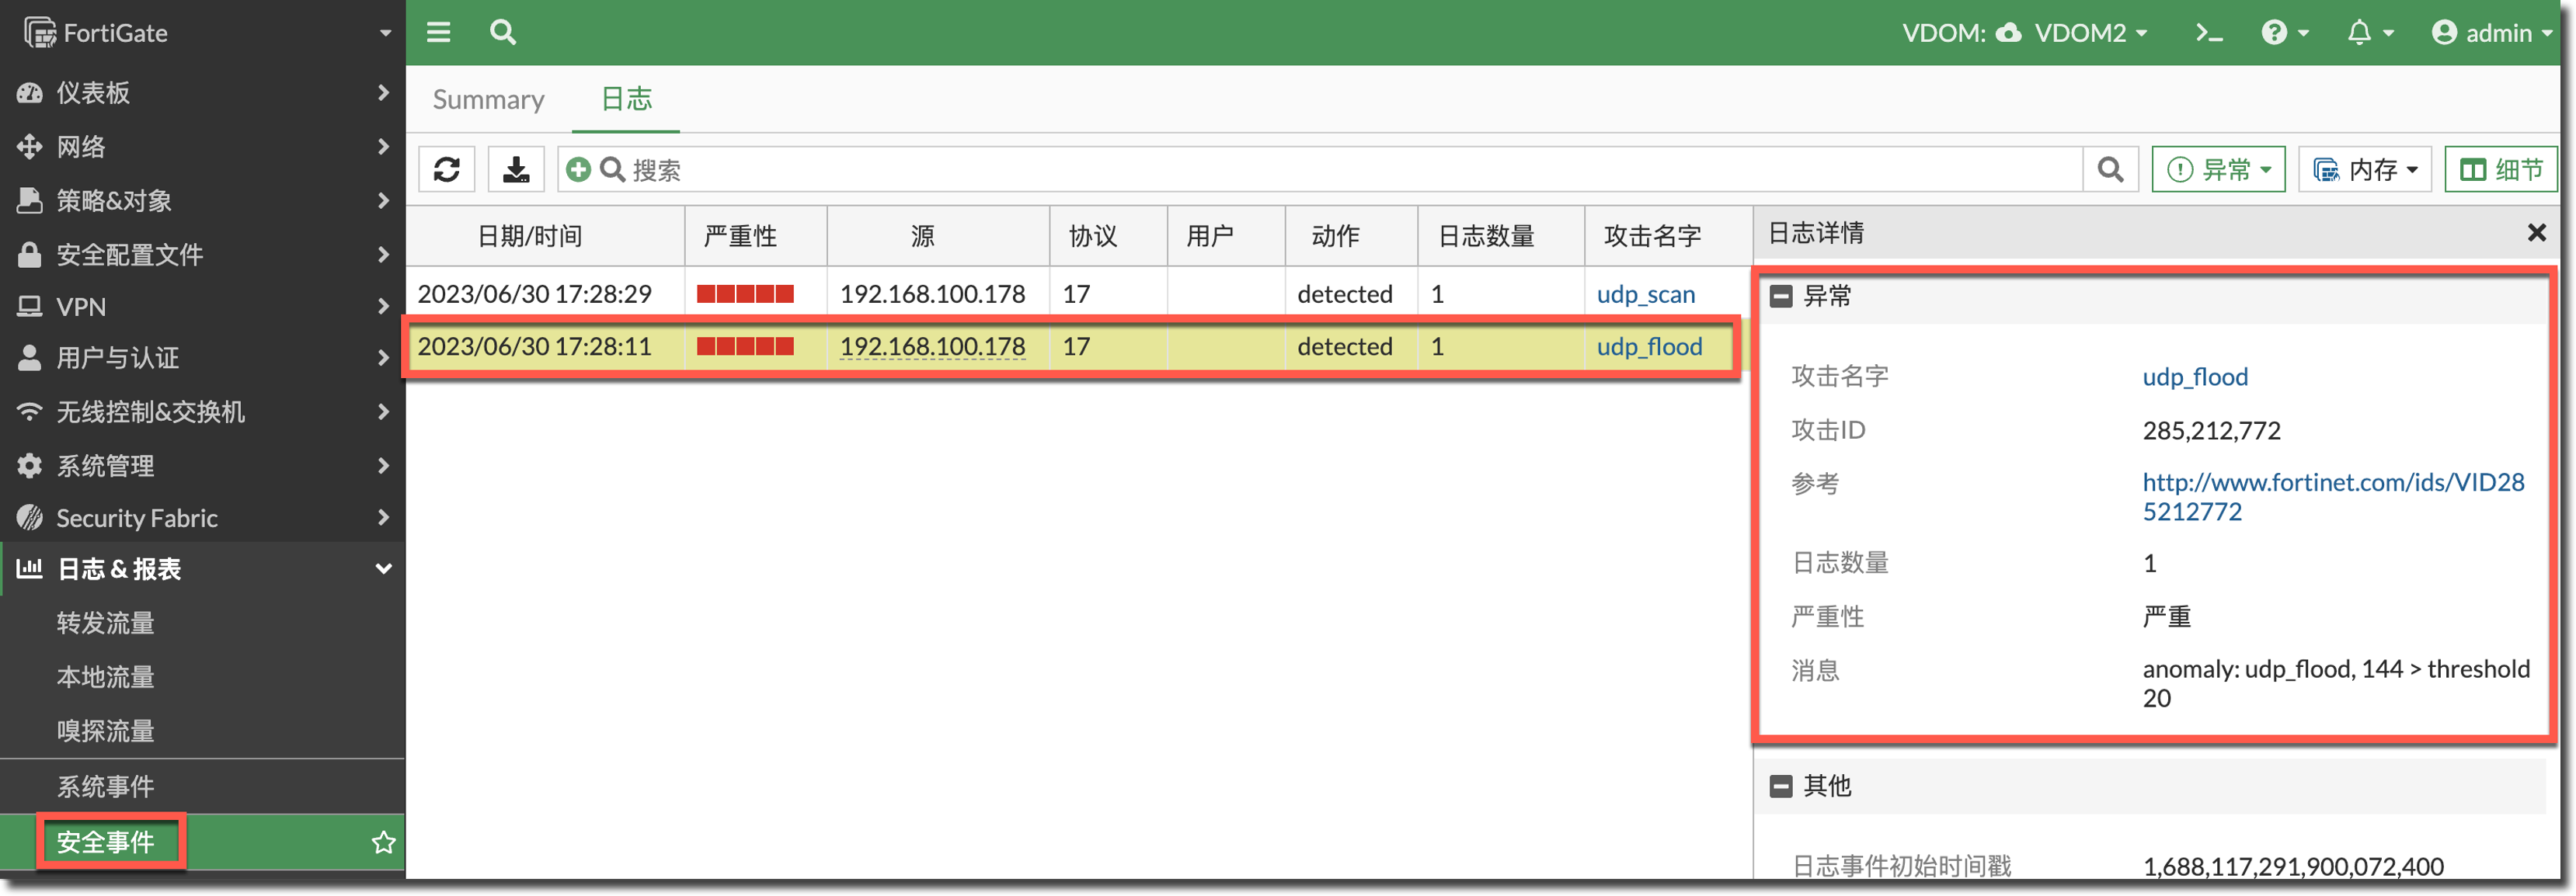The width and height of the screenshot is (2576, 896).
Task: Click the red severity bar of udp_flood row
Action: click(745, 347)
